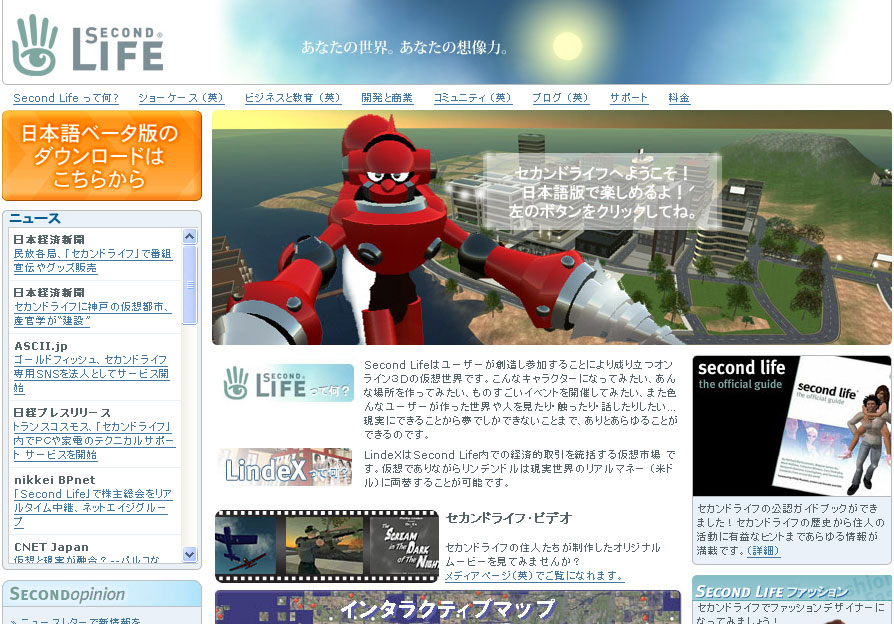
Task: Click the Second Life hand logo
Action: tap(35, 46)
